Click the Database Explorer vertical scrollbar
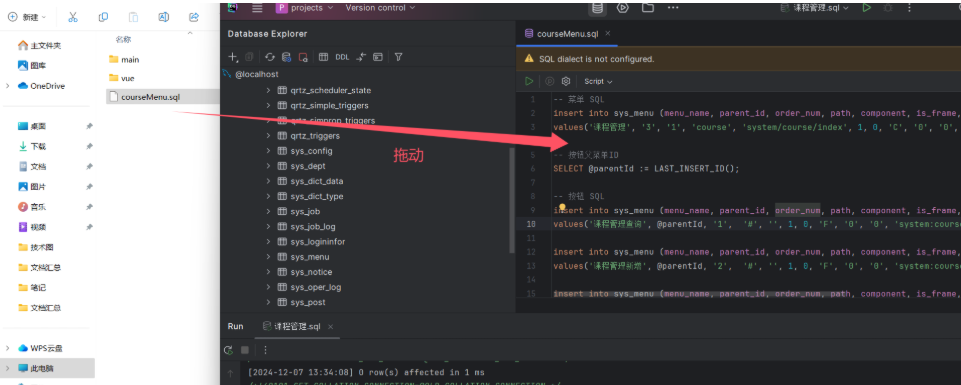Image resolution: width=961 pixels, height=385 pixels. [x=512, y=200]
